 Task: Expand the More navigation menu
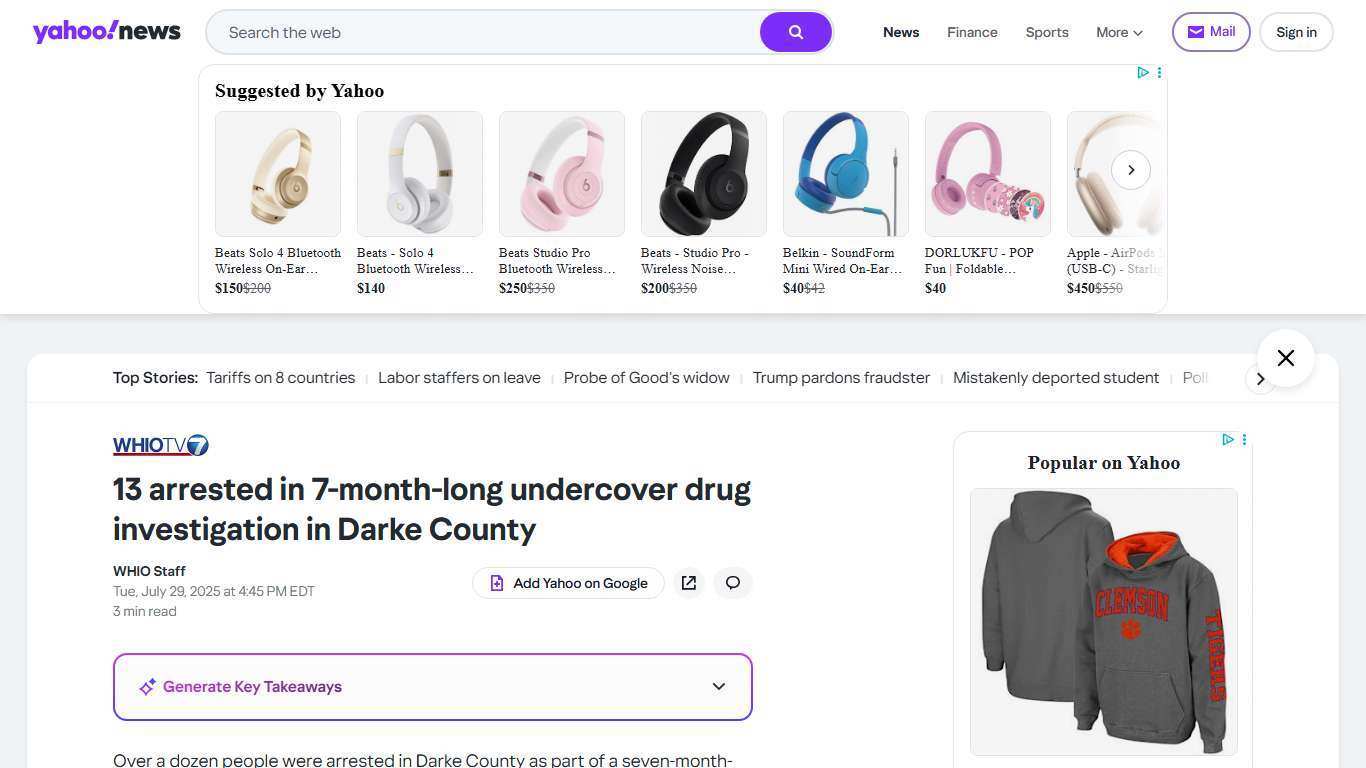(x=1119, y=32)
